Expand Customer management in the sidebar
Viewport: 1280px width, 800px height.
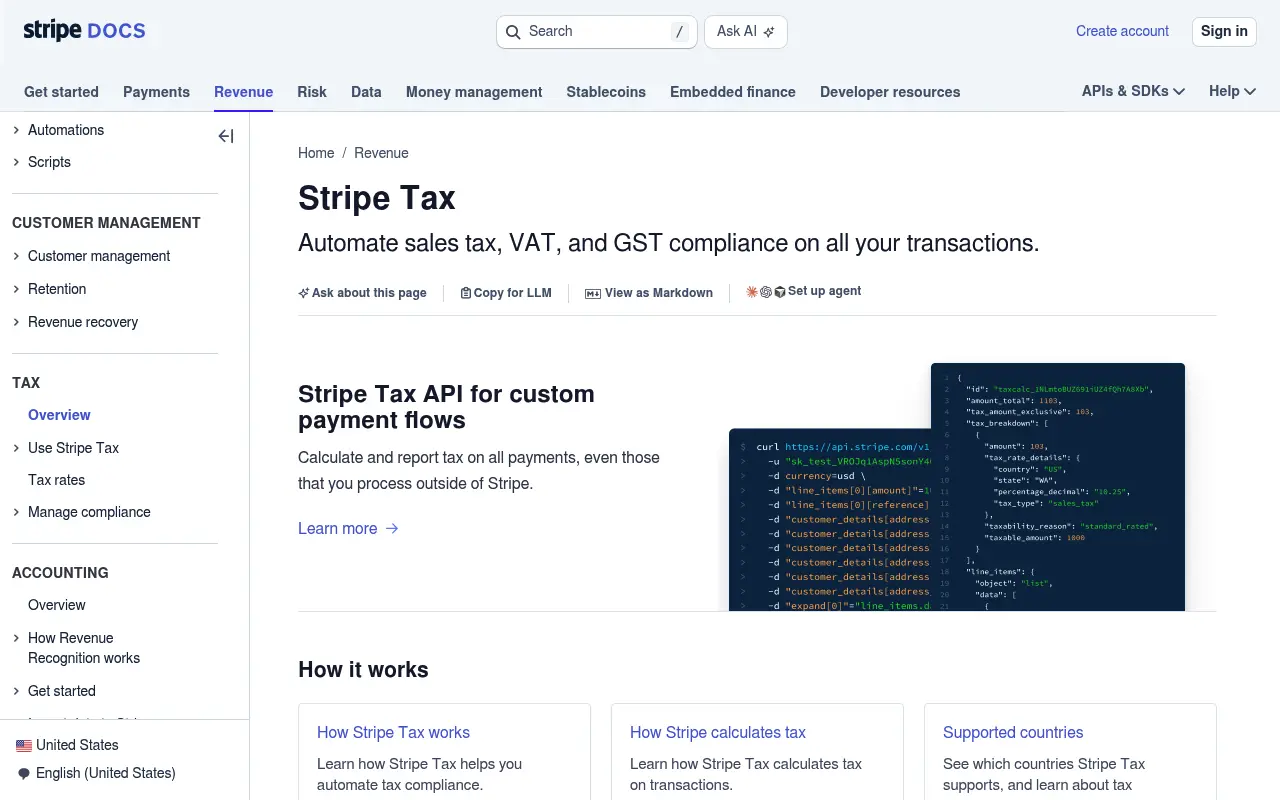tap(16, 256)
